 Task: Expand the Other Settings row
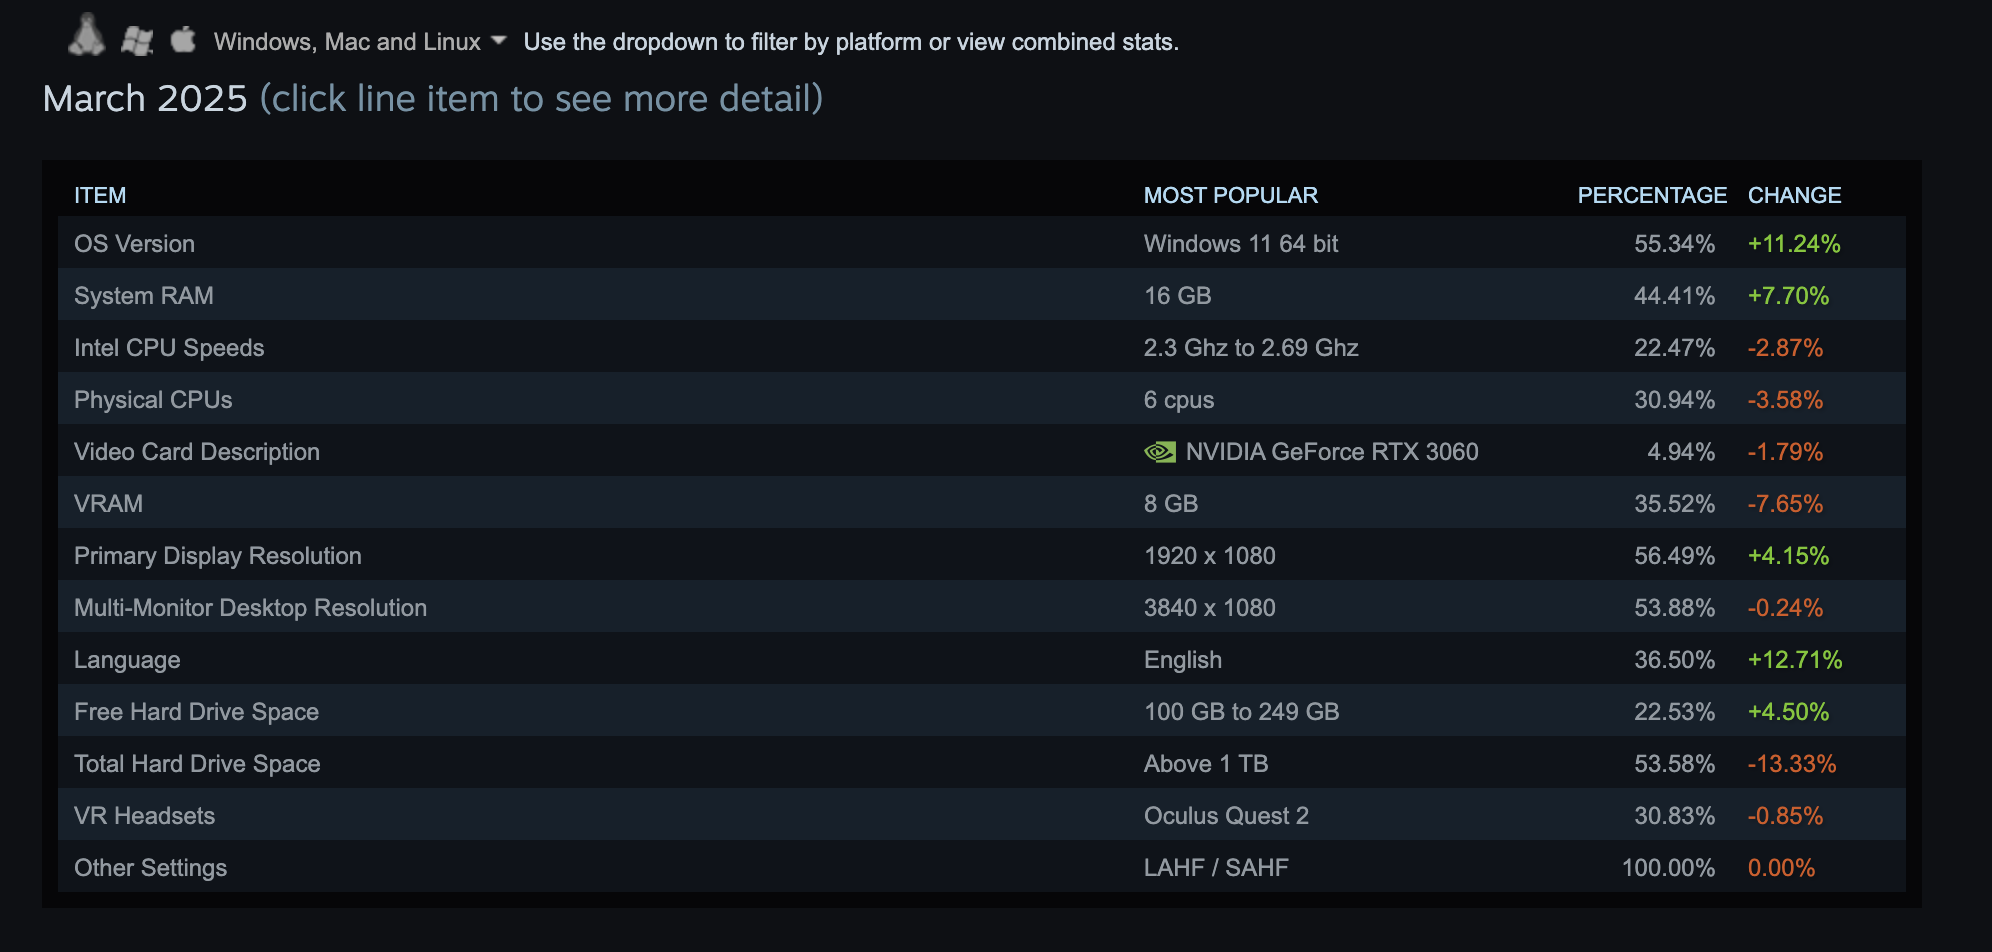(x=982, y=867)
